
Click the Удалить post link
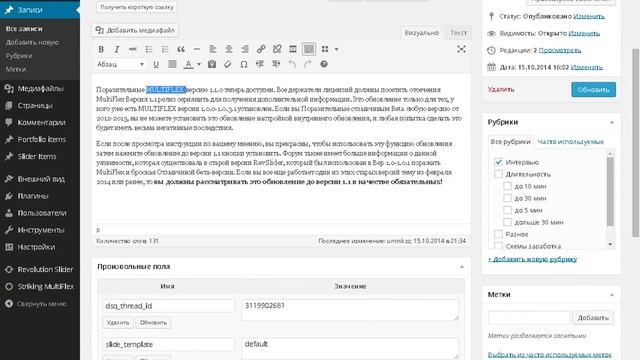point(501,89)
